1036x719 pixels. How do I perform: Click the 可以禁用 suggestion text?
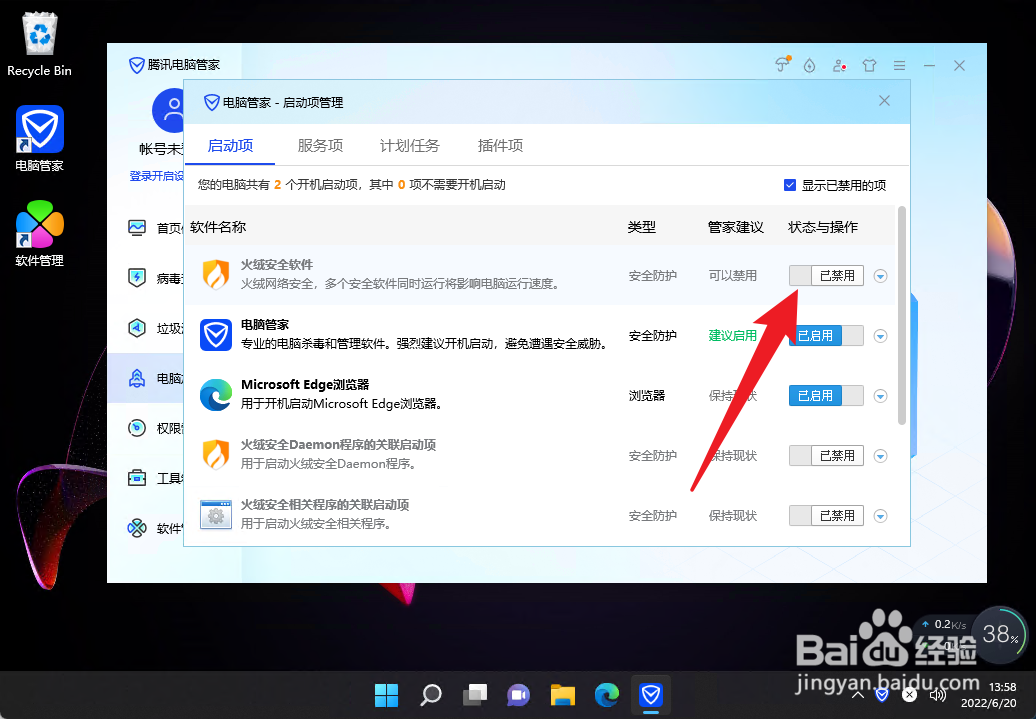click(733, 276)
